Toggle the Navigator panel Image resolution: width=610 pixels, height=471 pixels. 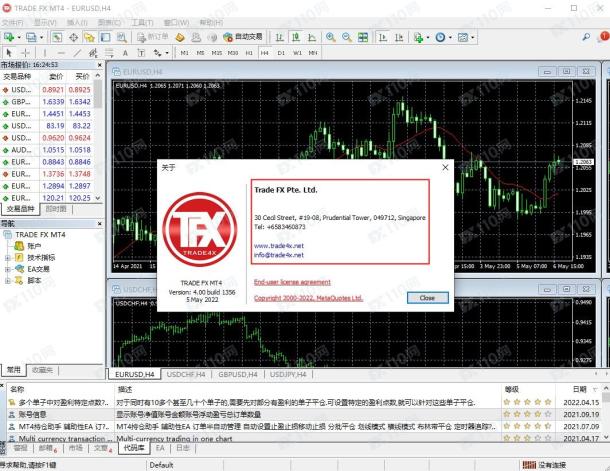point(89,37)
